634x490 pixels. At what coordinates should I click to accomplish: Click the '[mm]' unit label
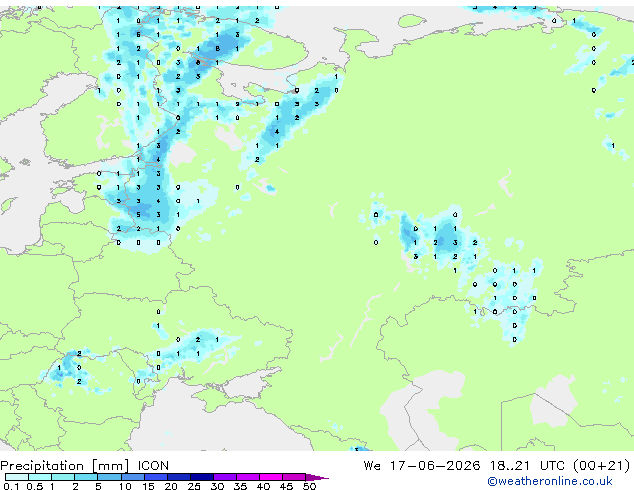[110, 466]
